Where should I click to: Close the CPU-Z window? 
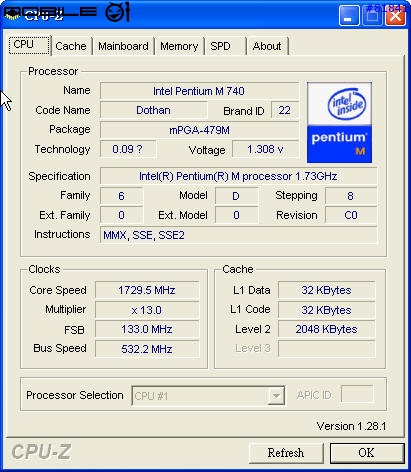(x=395, y=16)
